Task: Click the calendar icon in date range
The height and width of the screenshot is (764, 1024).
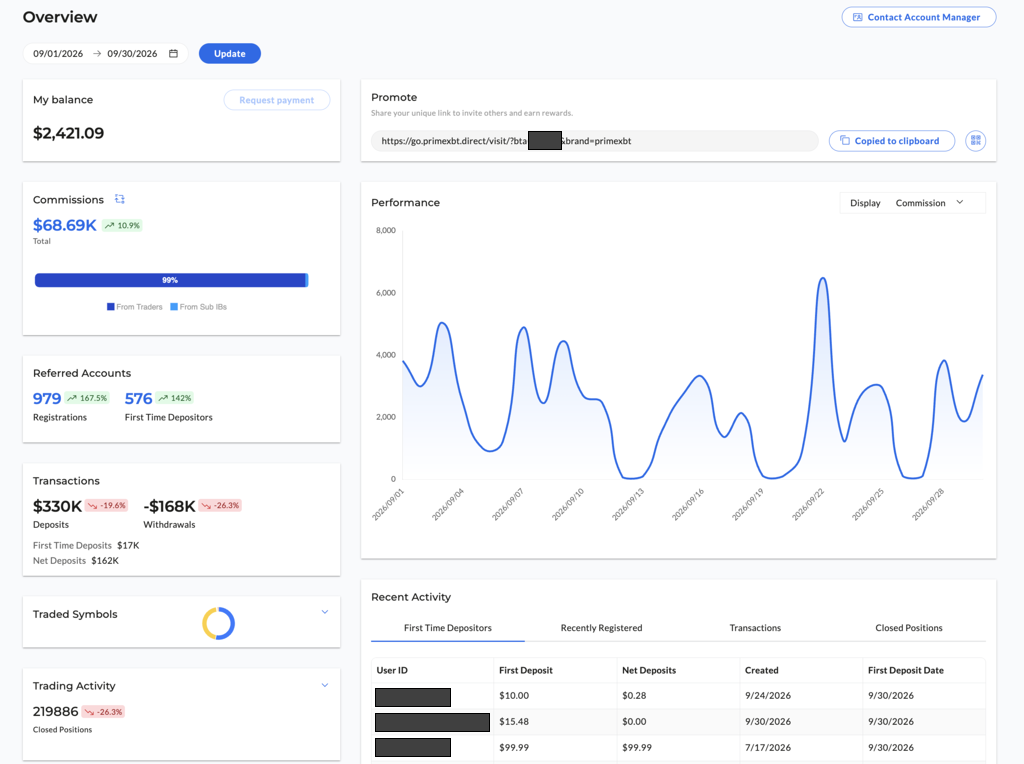Action: tap(173, 54)
